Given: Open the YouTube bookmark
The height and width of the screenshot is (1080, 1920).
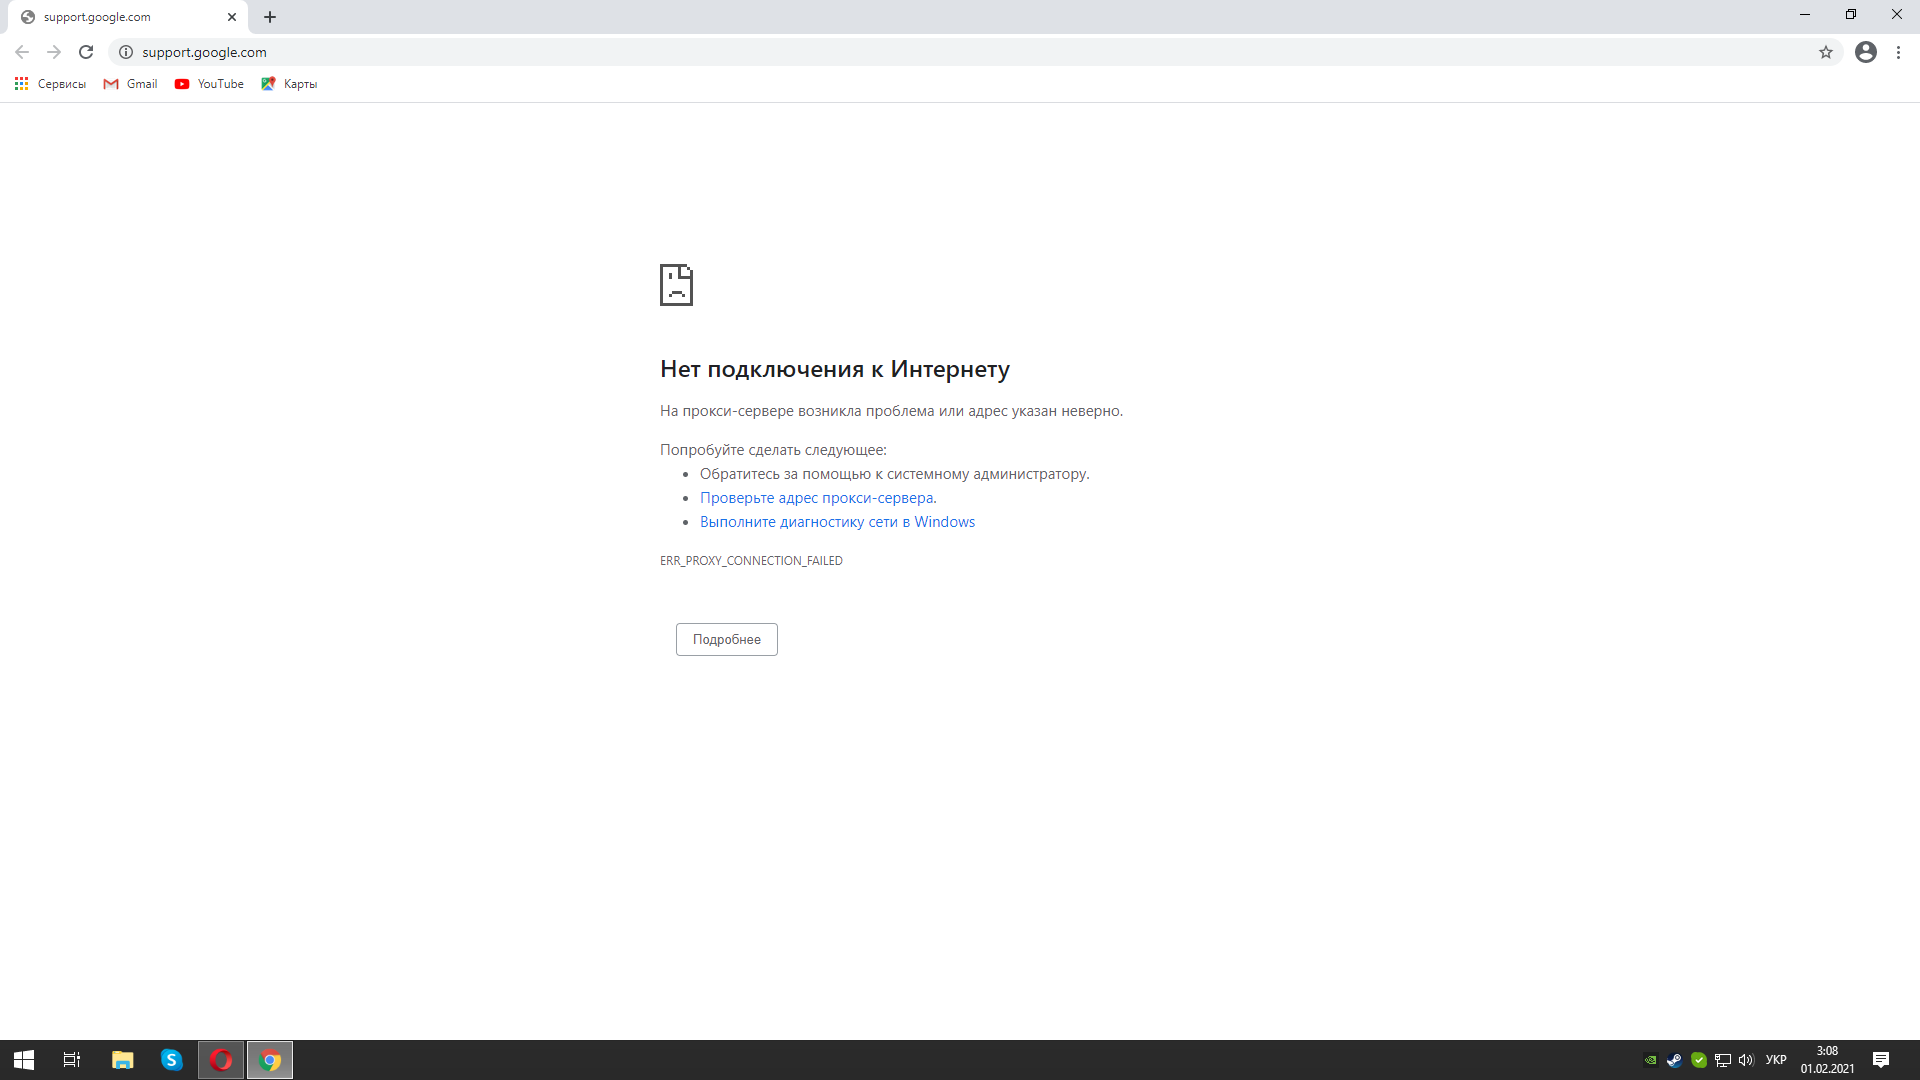Looking at the screenshot, I should pos(209,84).
